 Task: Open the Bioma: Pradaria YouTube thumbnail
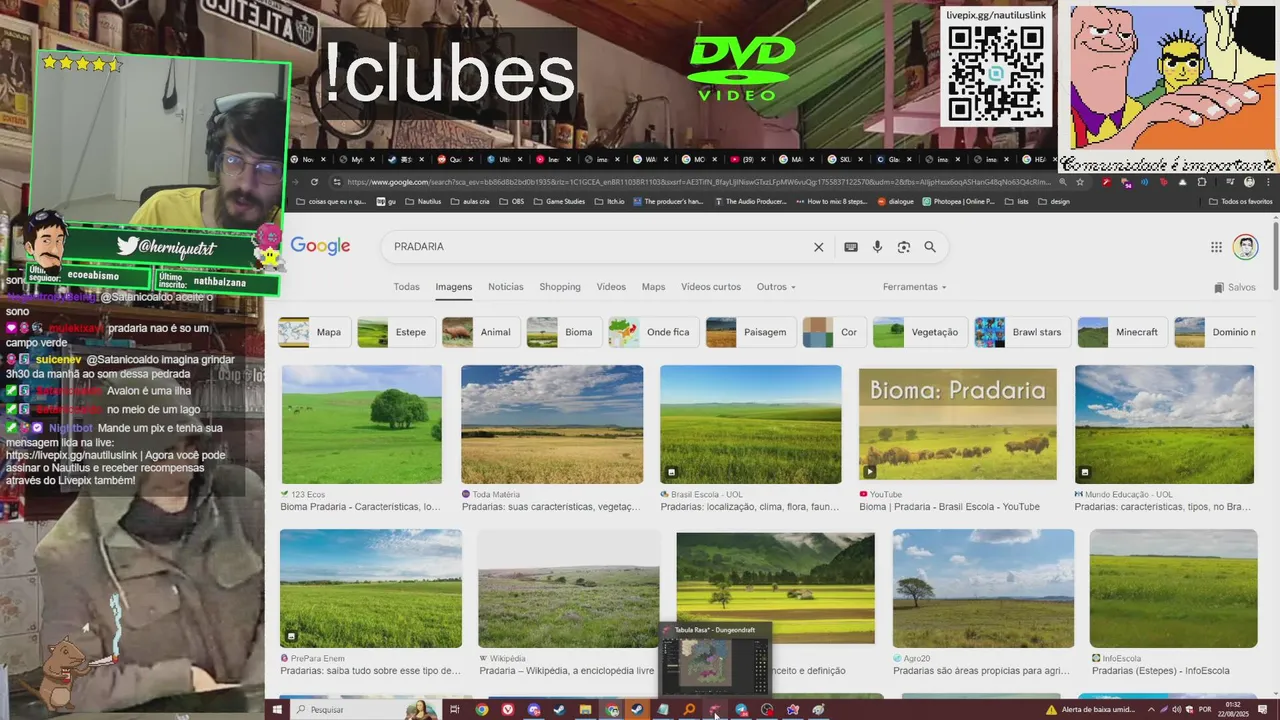pyautogui.click(x=958, y=425)
